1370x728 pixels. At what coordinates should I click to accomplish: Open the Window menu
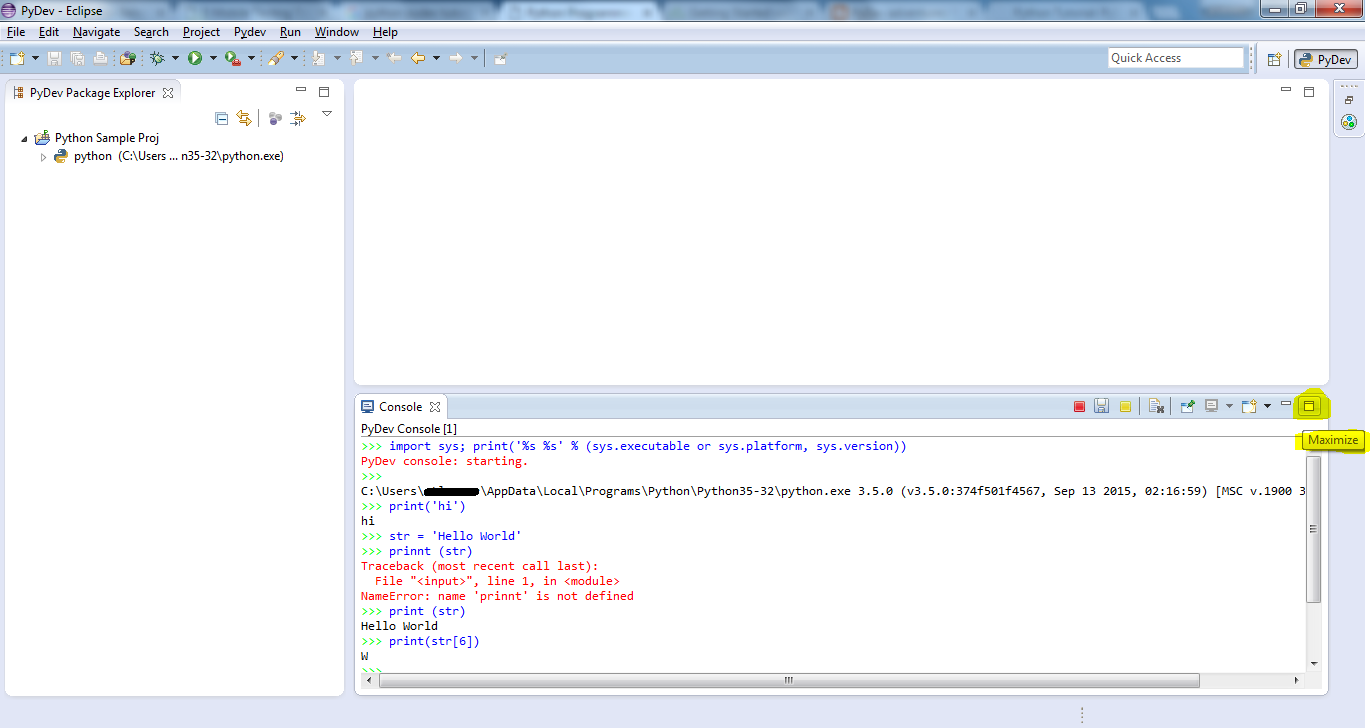click(336, 32)
